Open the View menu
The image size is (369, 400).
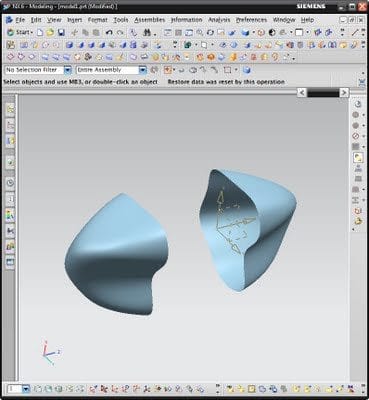(54, 20)
